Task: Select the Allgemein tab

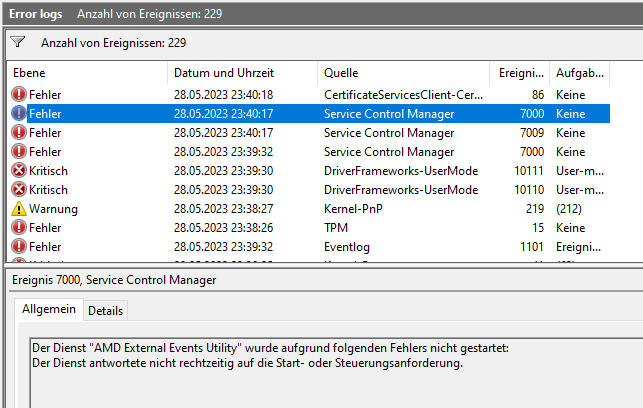Action: [x=49, y=310]
